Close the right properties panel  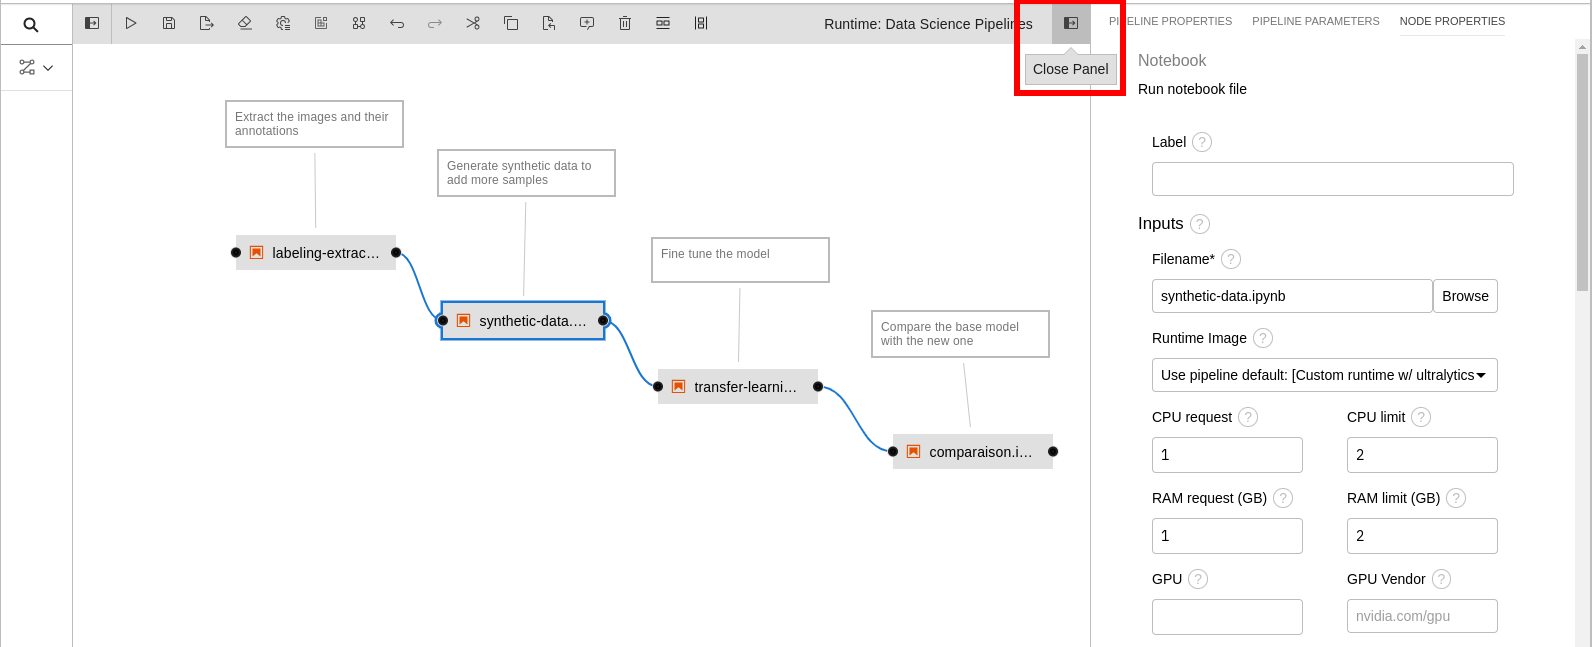pos(1071,23)
